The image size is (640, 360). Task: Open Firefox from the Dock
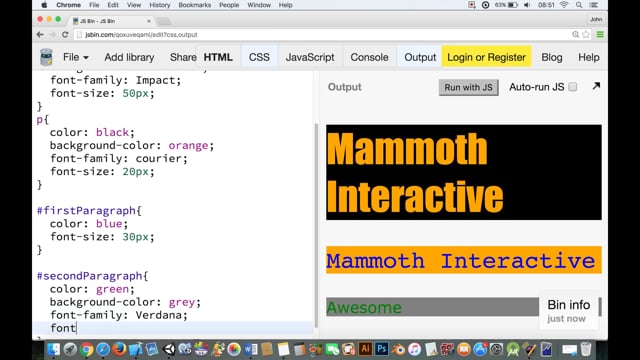coord(119,349)
